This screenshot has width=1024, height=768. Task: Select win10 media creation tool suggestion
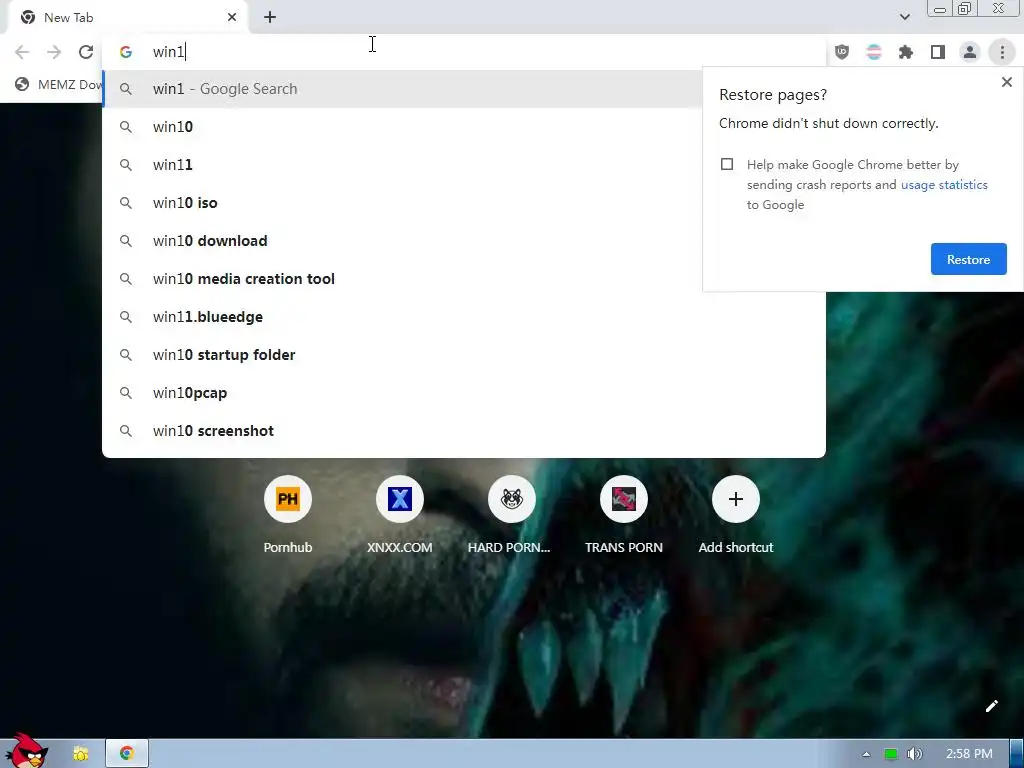[x=403, y=279]
